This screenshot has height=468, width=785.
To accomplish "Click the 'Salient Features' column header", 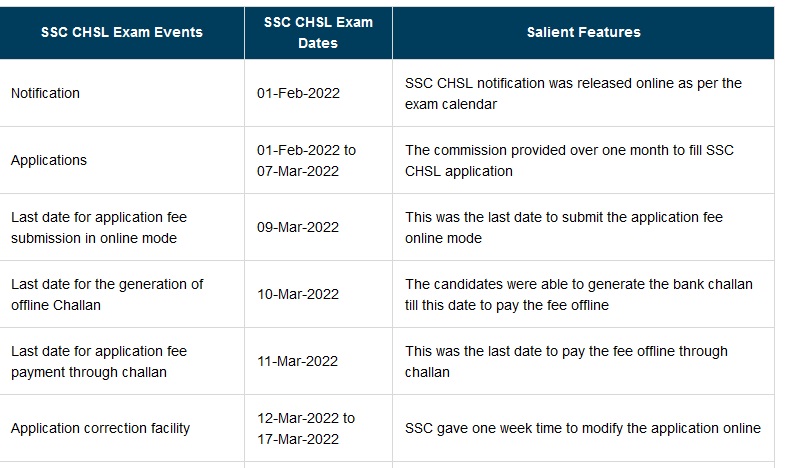I will tap(583, 32).
